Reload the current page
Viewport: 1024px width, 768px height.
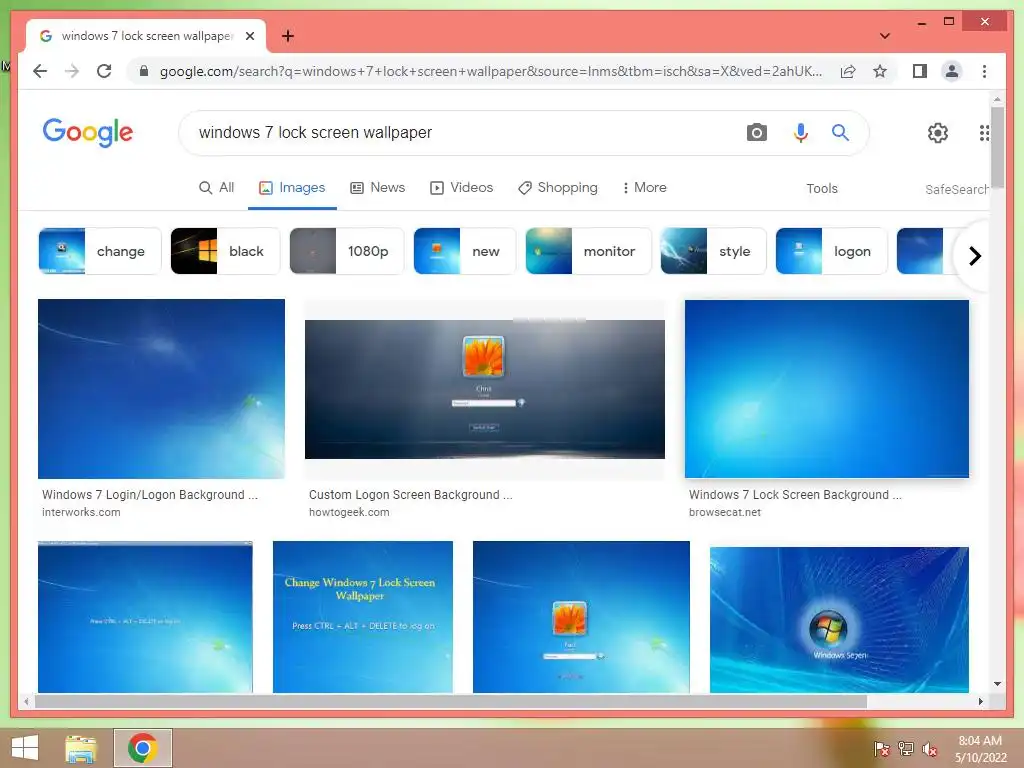(x=104, y=71)
